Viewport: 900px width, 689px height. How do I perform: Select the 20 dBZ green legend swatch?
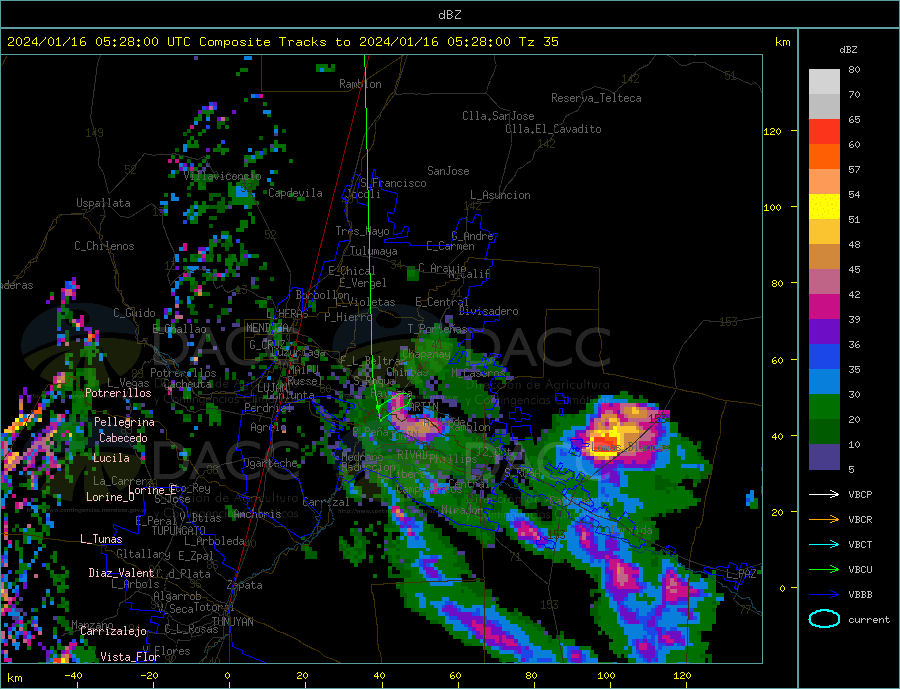click(x=824, y=406)
